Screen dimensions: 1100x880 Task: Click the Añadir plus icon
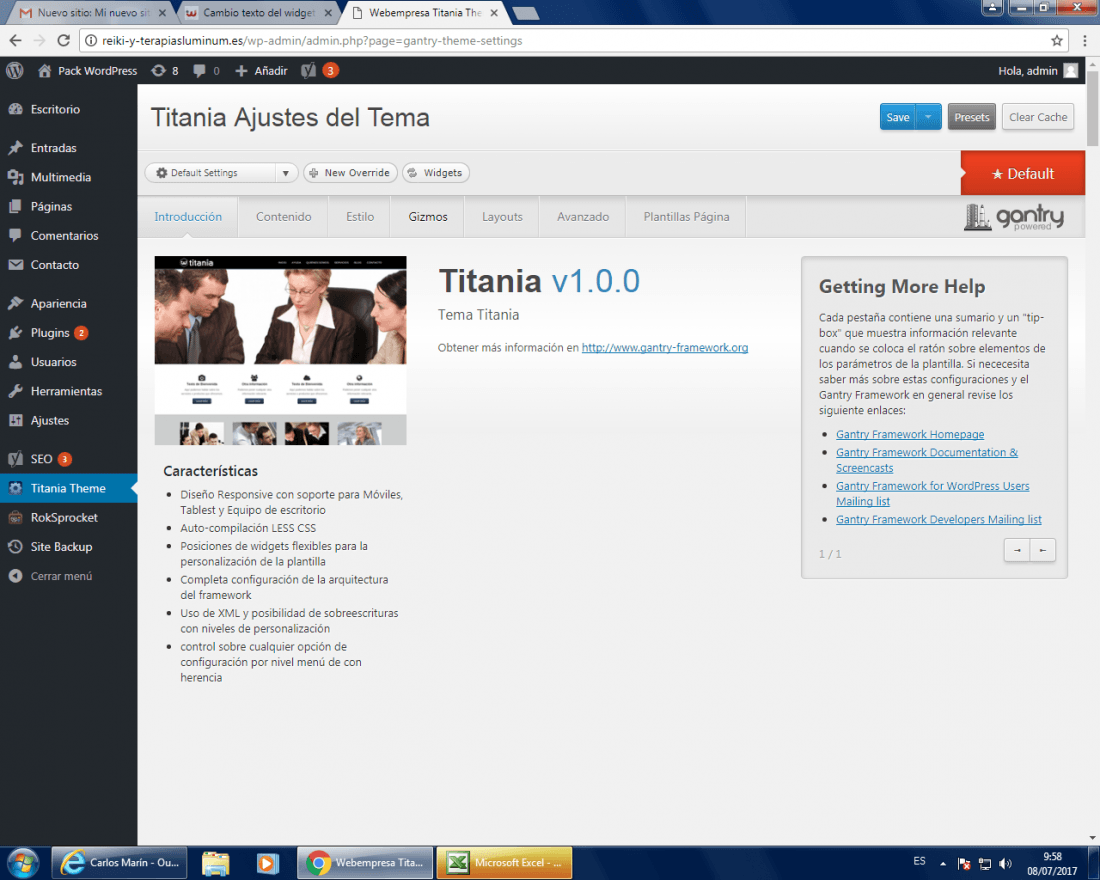241,71
